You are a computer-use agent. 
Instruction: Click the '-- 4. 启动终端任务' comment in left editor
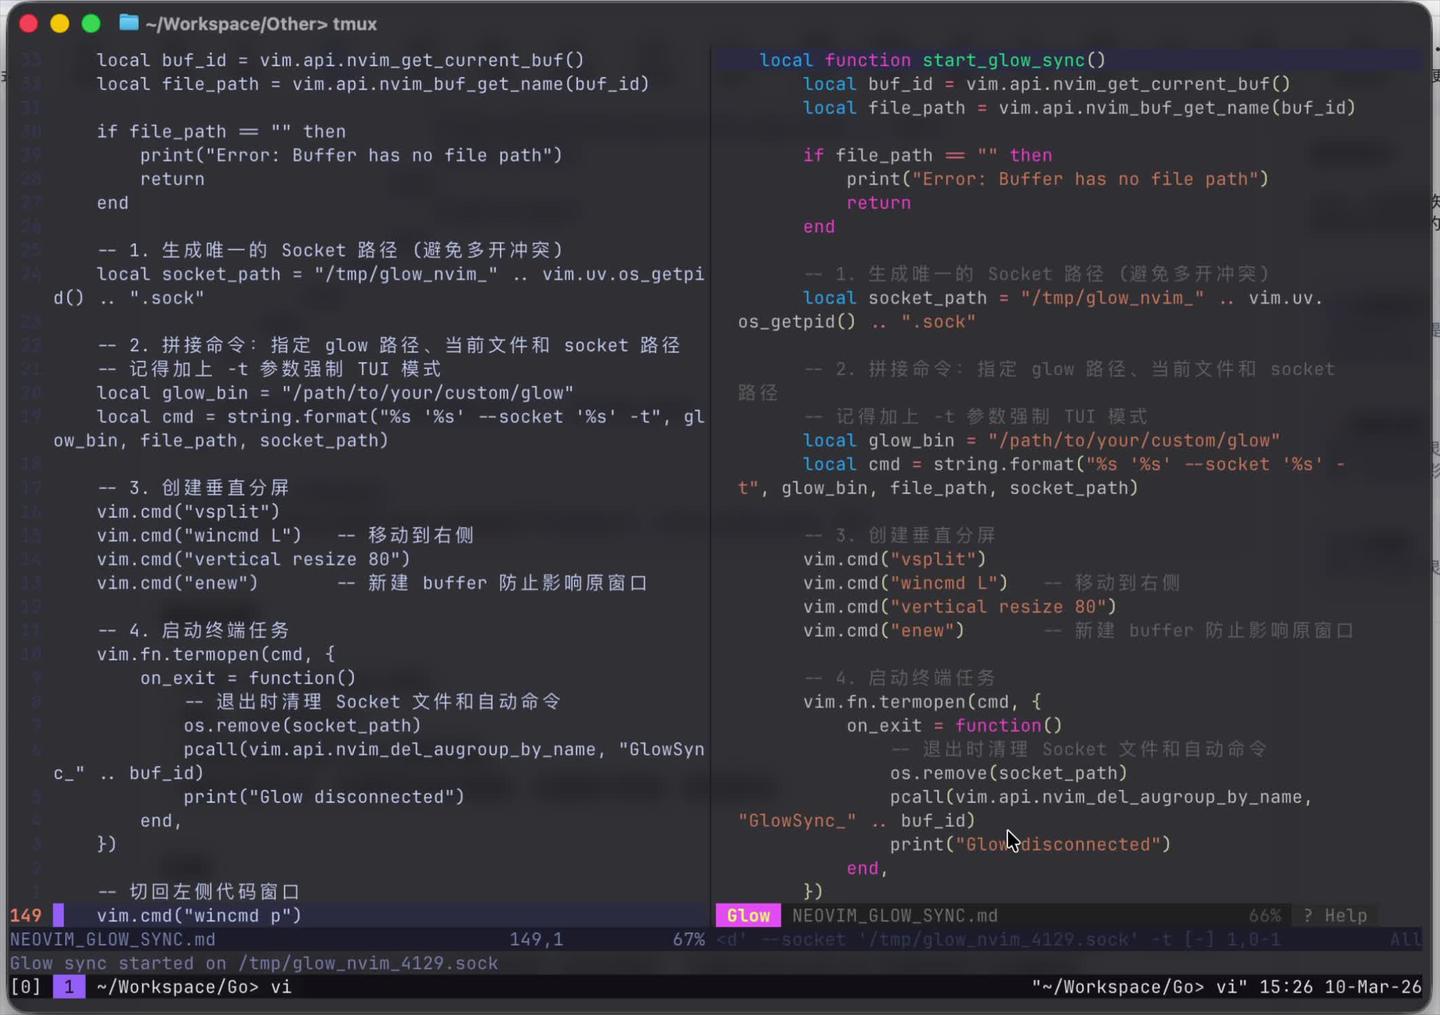[194, 631]
